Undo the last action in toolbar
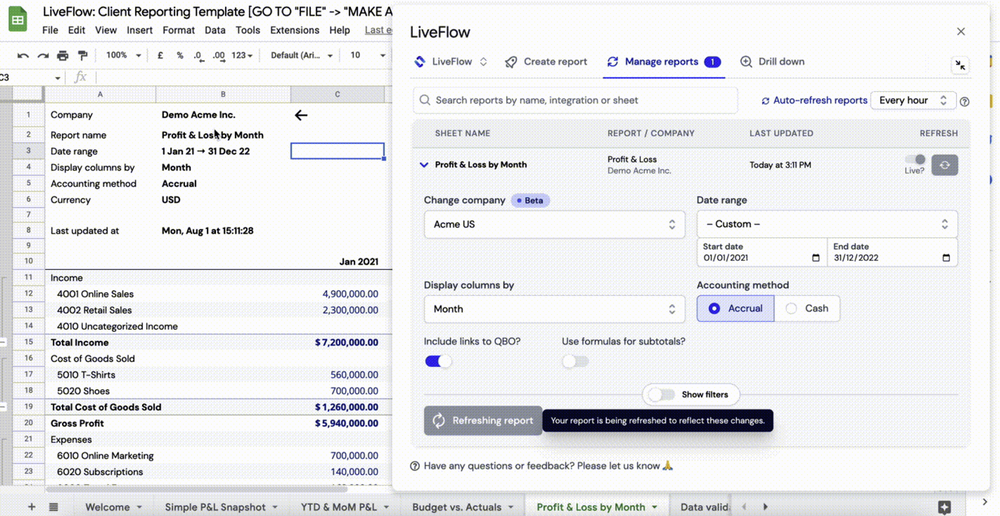The height and width of the screenshot is (516, 1000). (23, 55)
